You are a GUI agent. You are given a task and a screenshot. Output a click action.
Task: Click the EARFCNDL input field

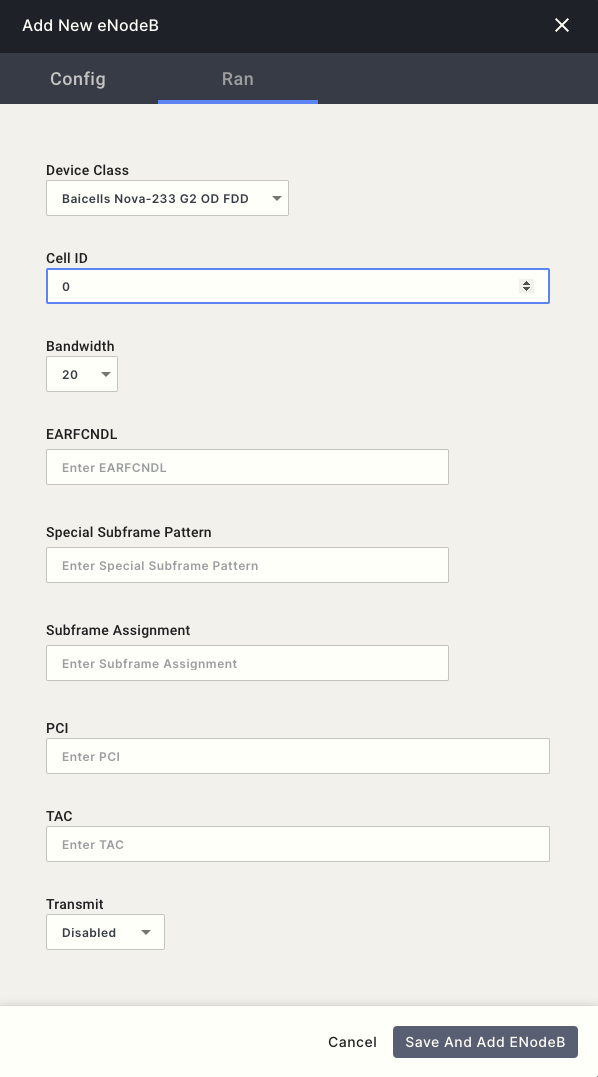247,467
